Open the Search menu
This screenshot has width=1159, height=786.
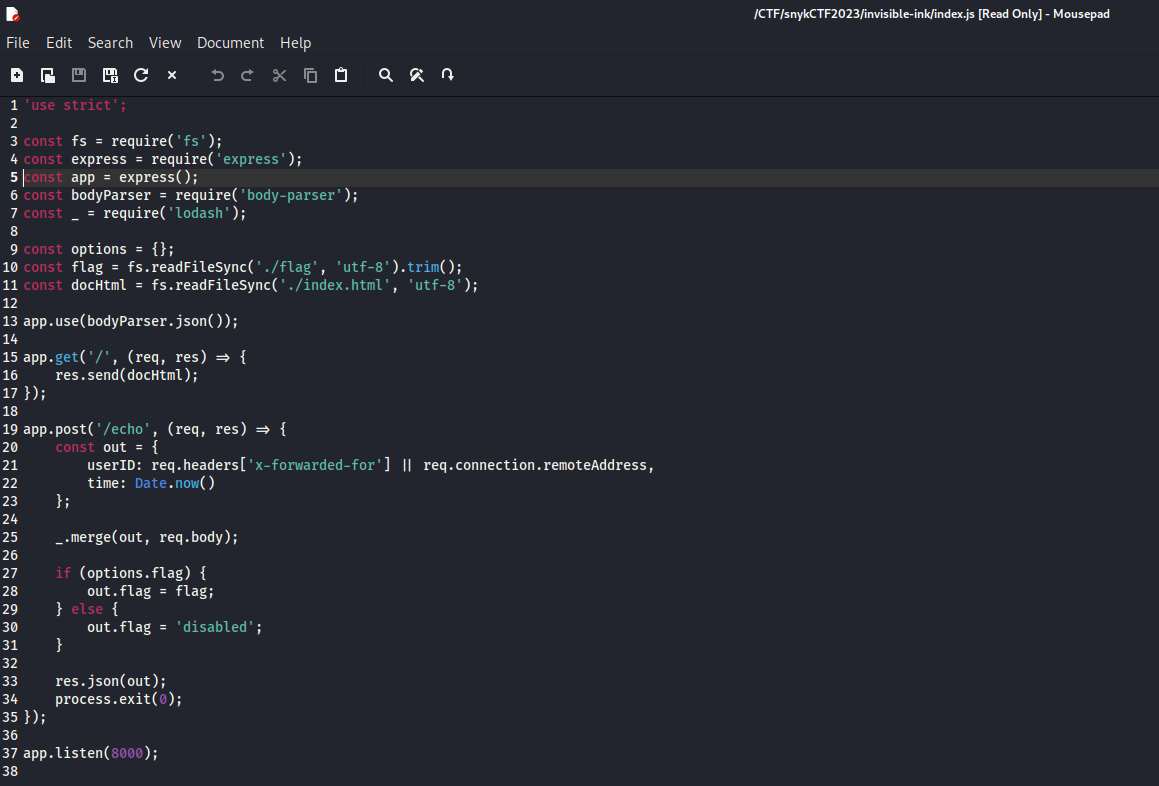coord(110,43)
